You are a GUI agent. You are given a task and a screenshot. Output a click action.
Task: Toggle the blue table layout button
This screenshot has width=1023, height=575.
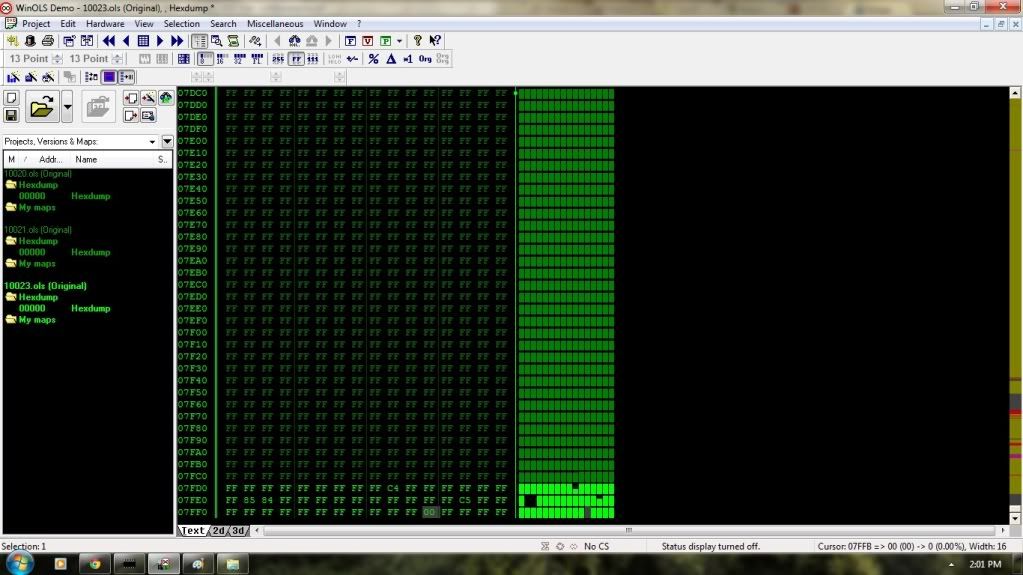tap(183, 59)
